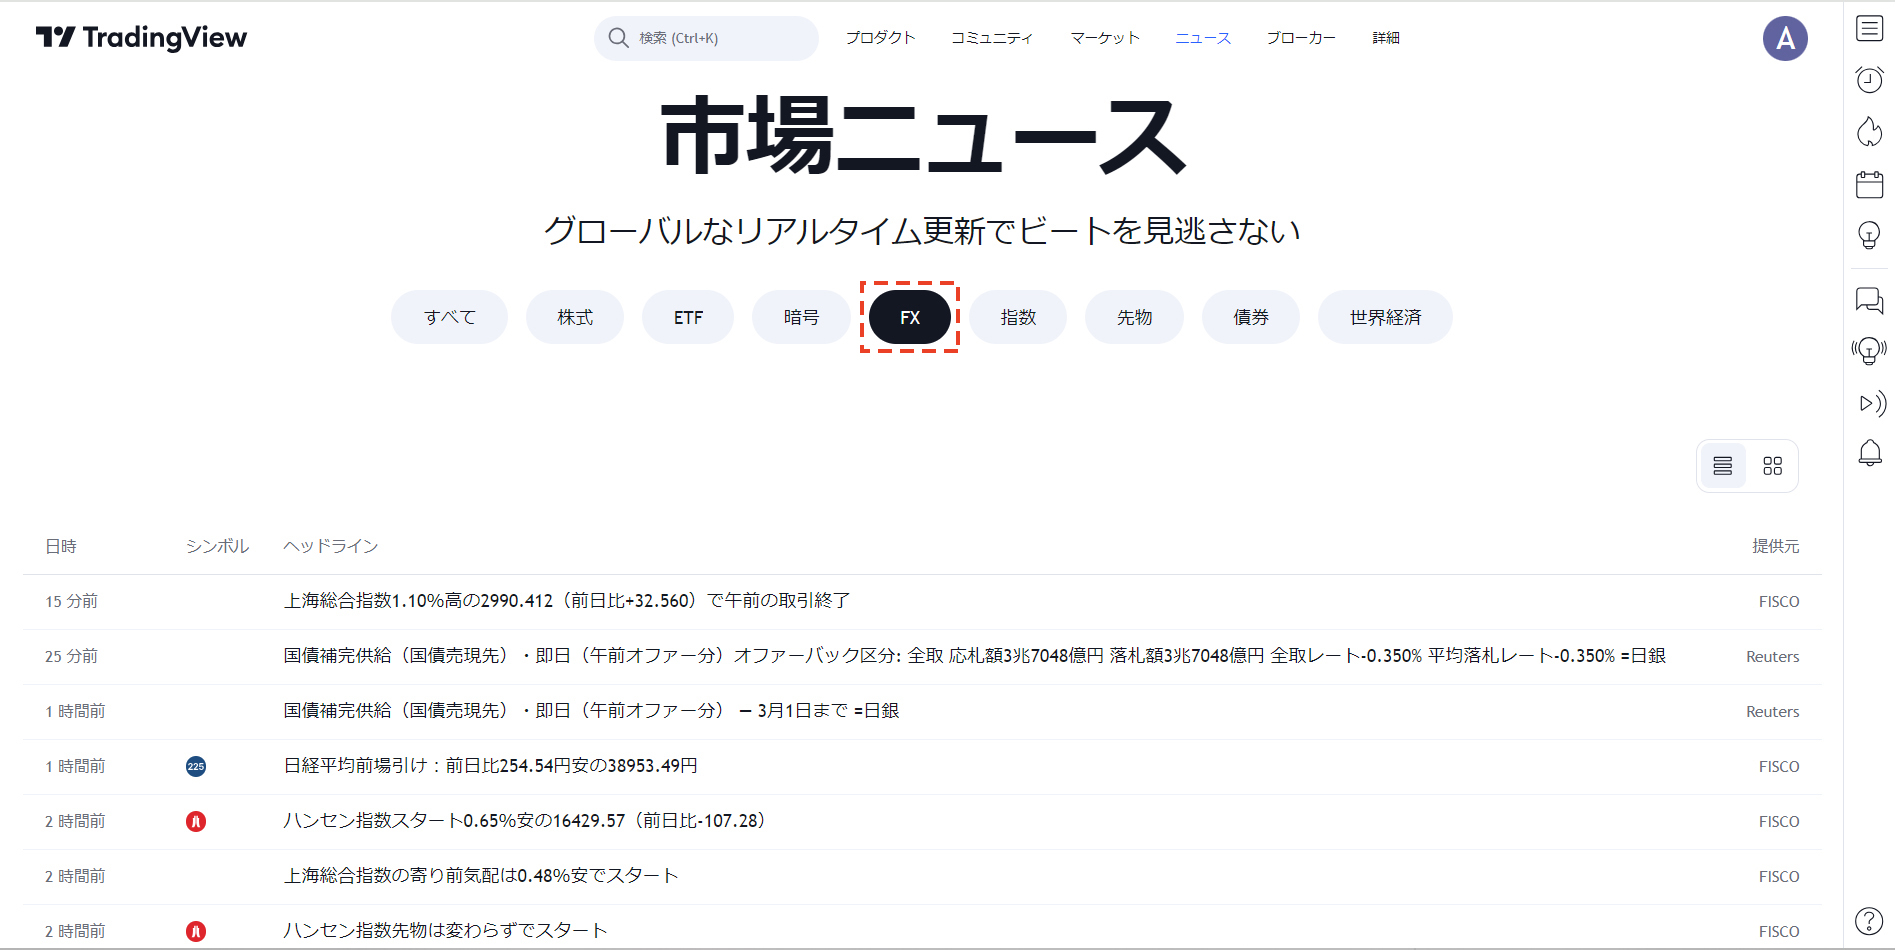Open the コミュニティ menu
This screenshot has width=1895, height=950.
[992, 38]
